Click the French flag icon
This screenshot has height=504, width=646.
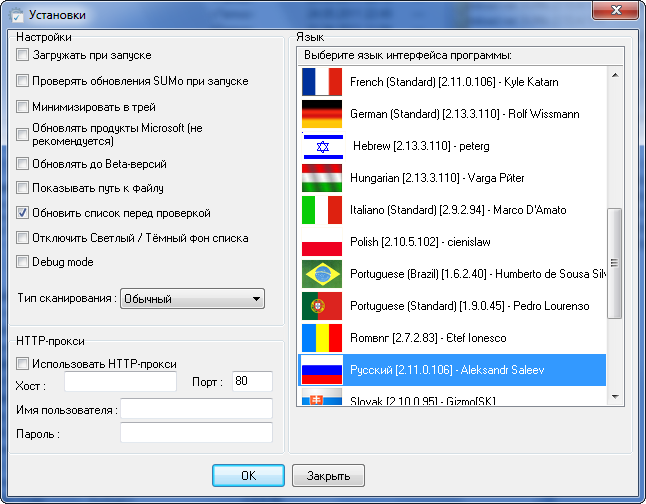click(322, 82)
